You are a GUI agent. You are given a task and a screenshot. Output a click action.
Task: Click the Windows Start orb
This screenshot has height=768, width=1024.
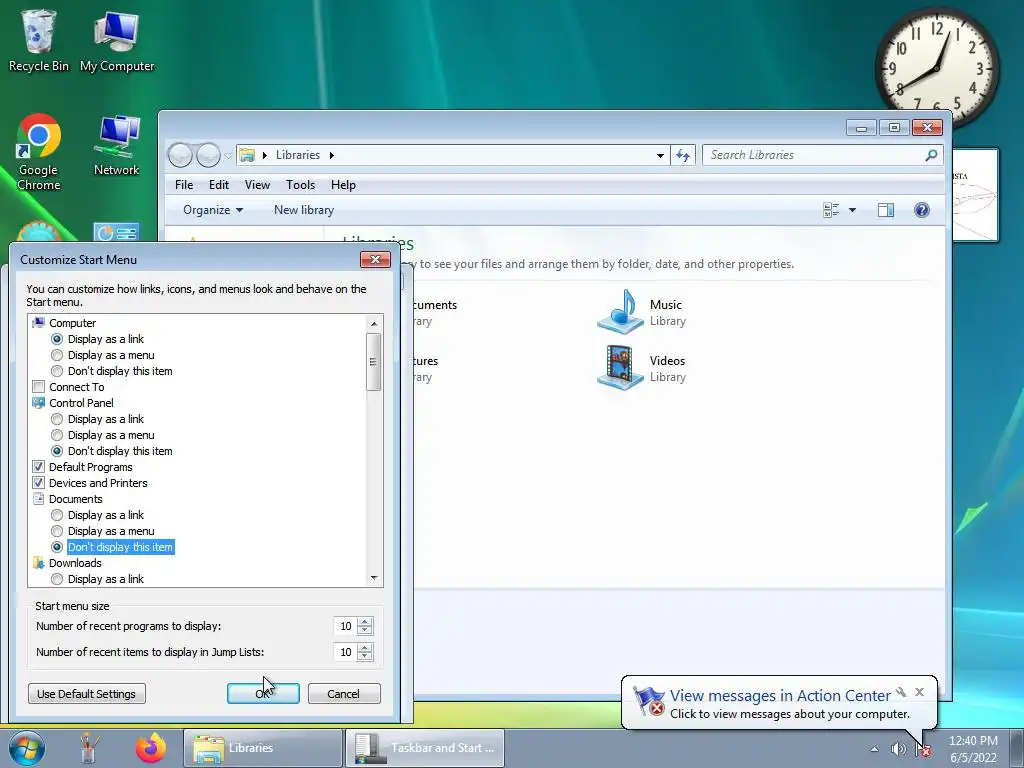tap(27, 748)
